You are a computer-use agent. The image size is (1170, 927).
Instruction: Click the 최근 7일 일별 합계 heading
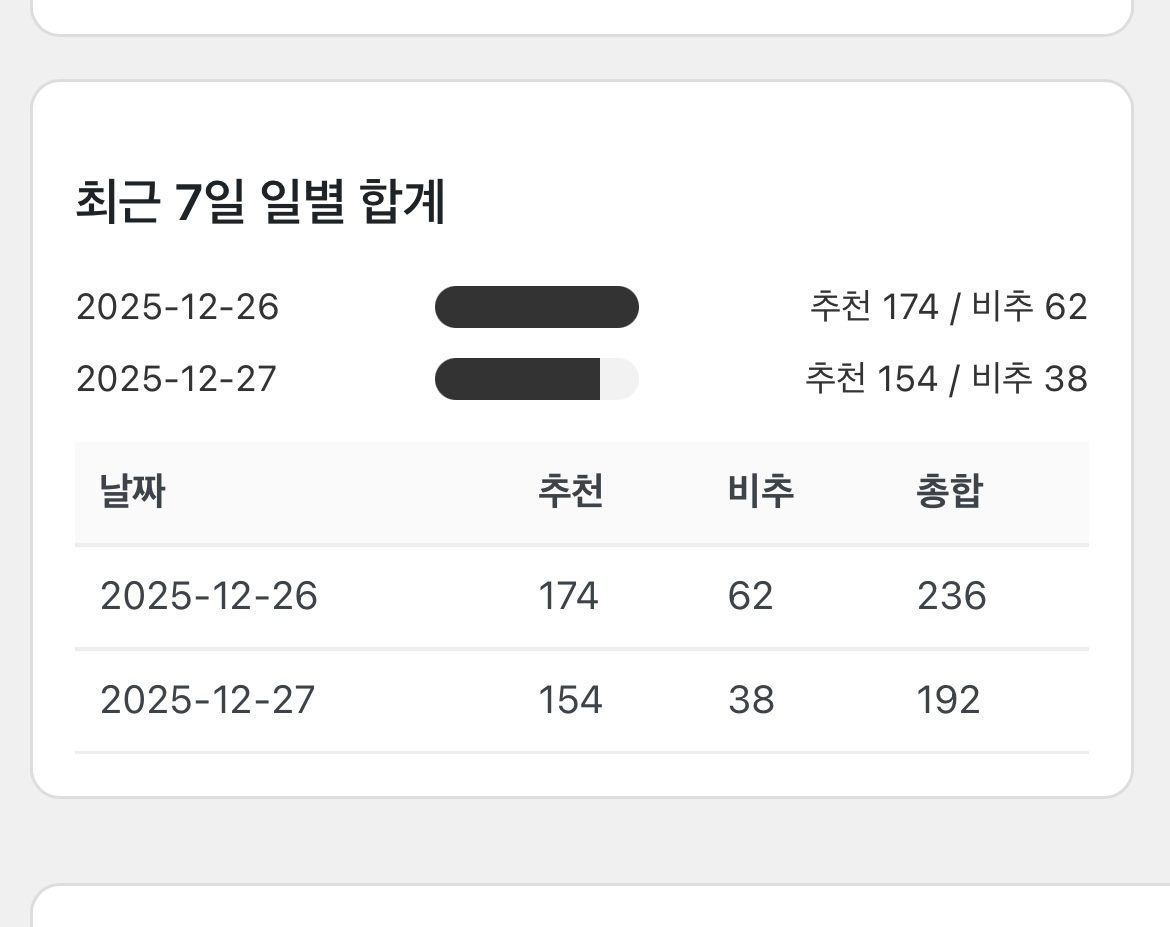coord(260,202)
